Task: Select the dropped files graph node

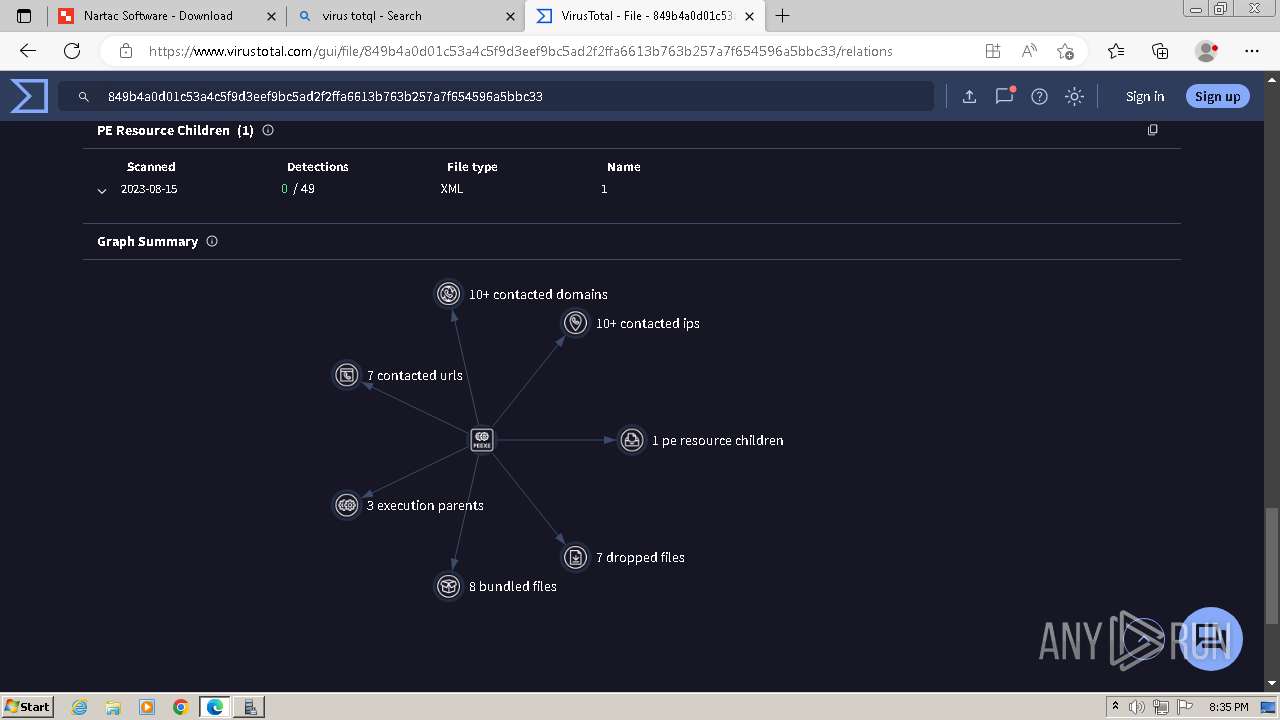Action: [575, 557]
